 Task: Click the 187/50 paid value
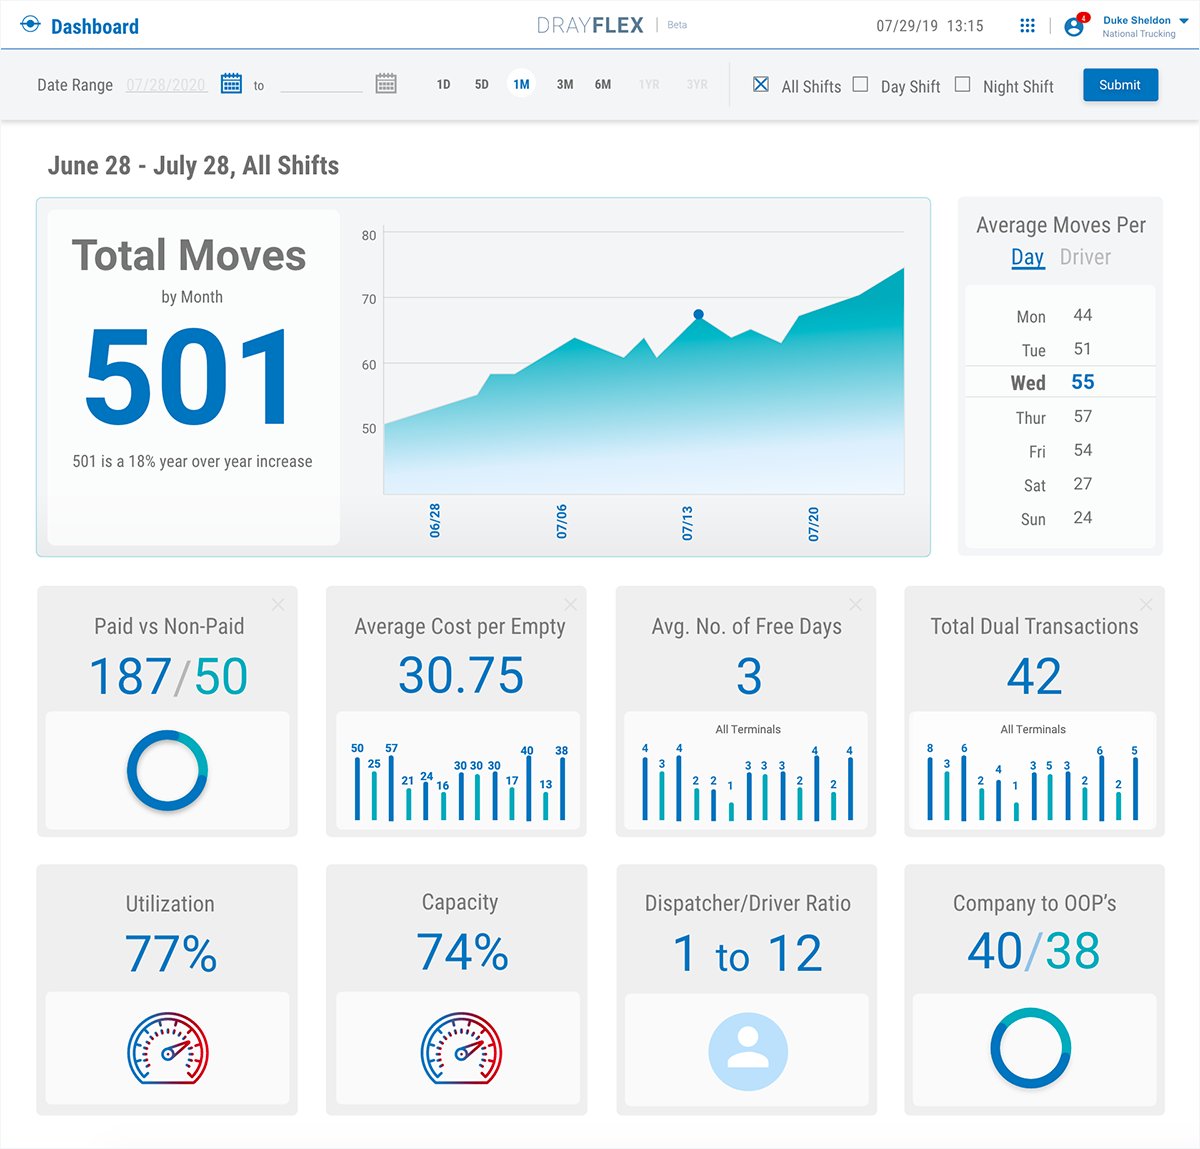[x=168, y=677]
